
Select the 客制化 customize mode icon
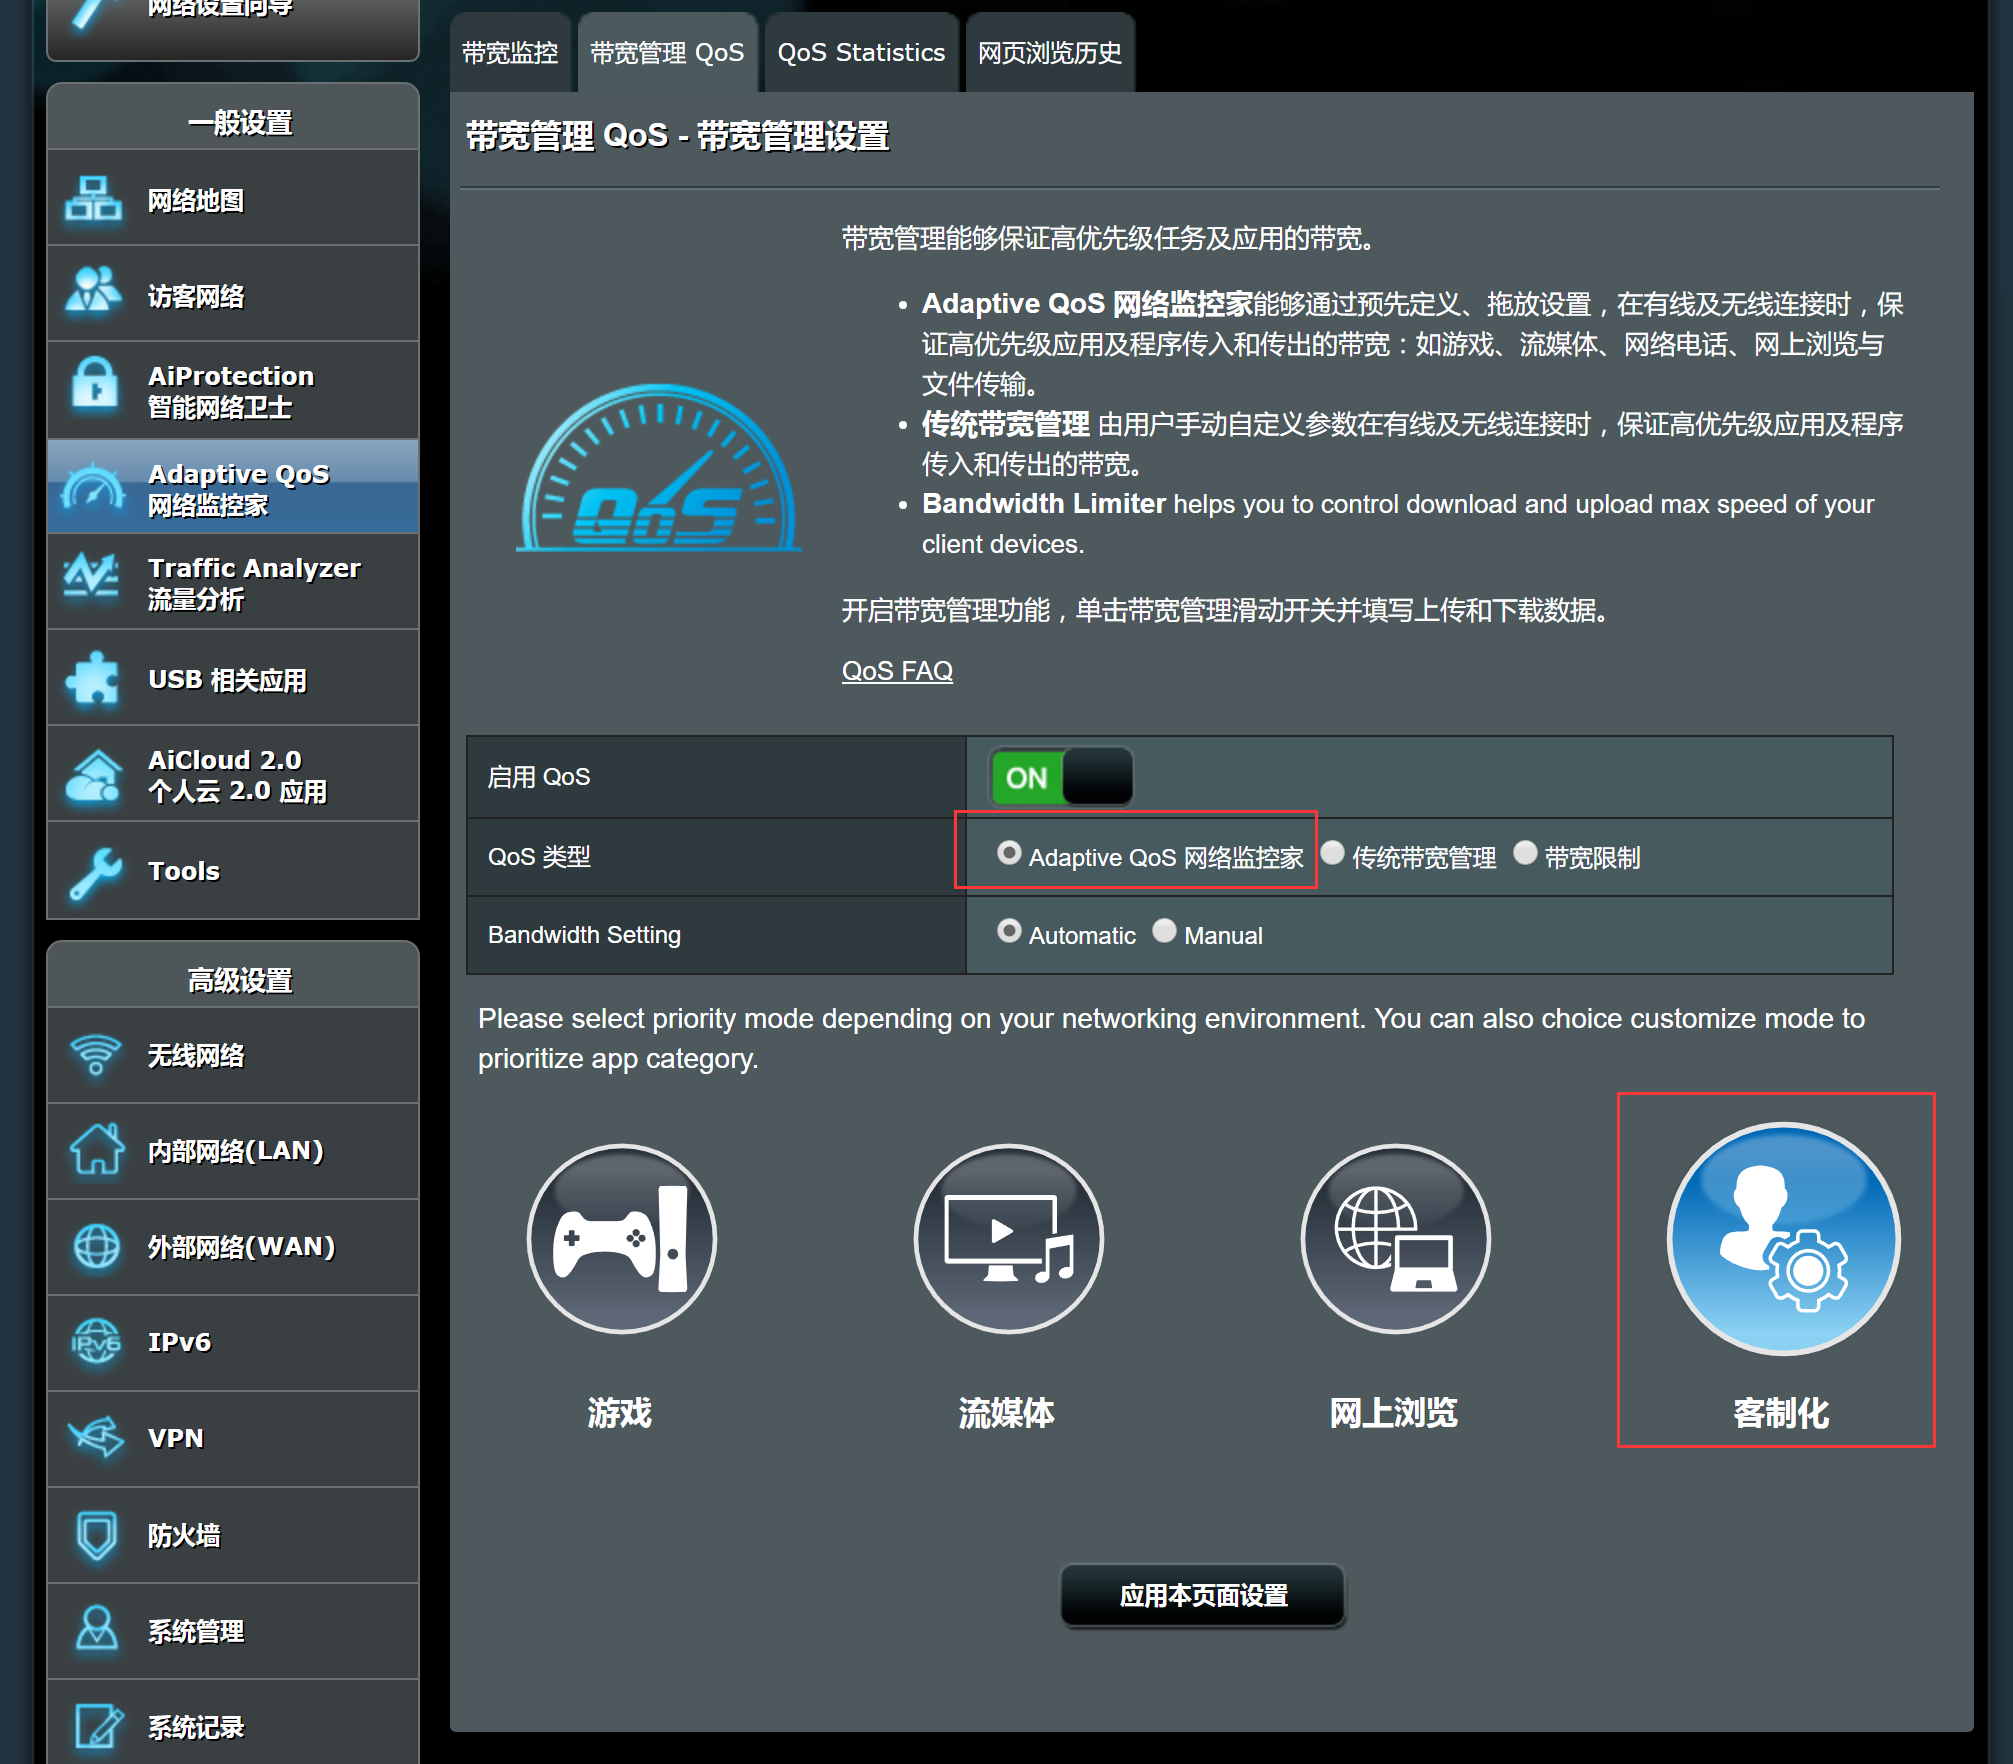pos(1782,1238)
